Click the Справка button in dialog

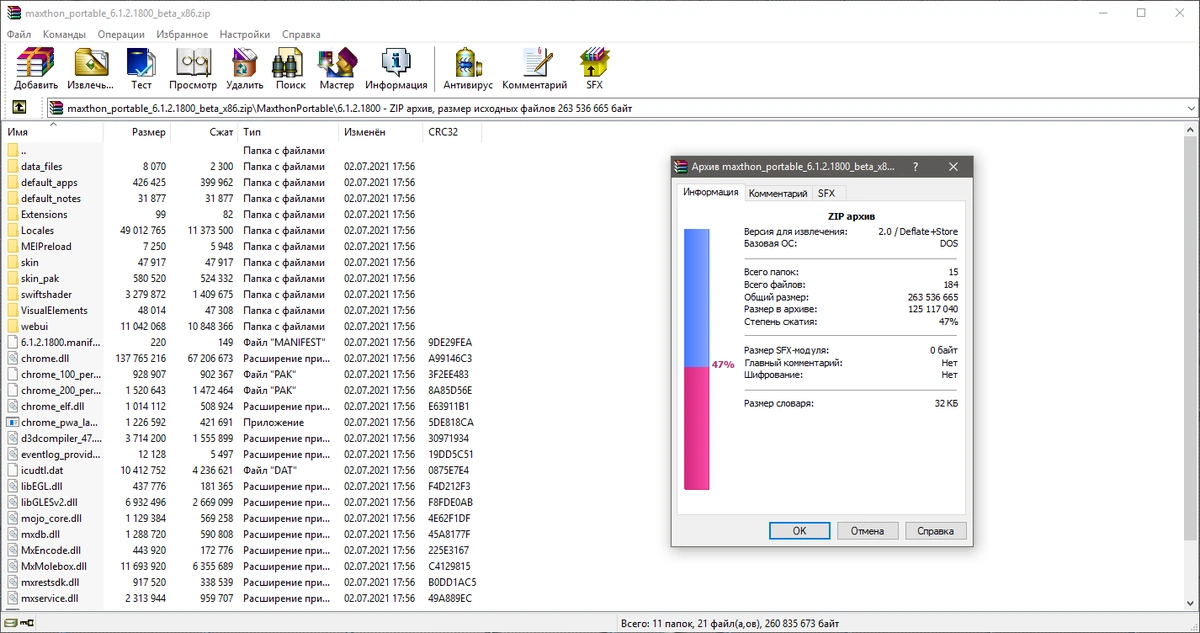tap(935, 531)
